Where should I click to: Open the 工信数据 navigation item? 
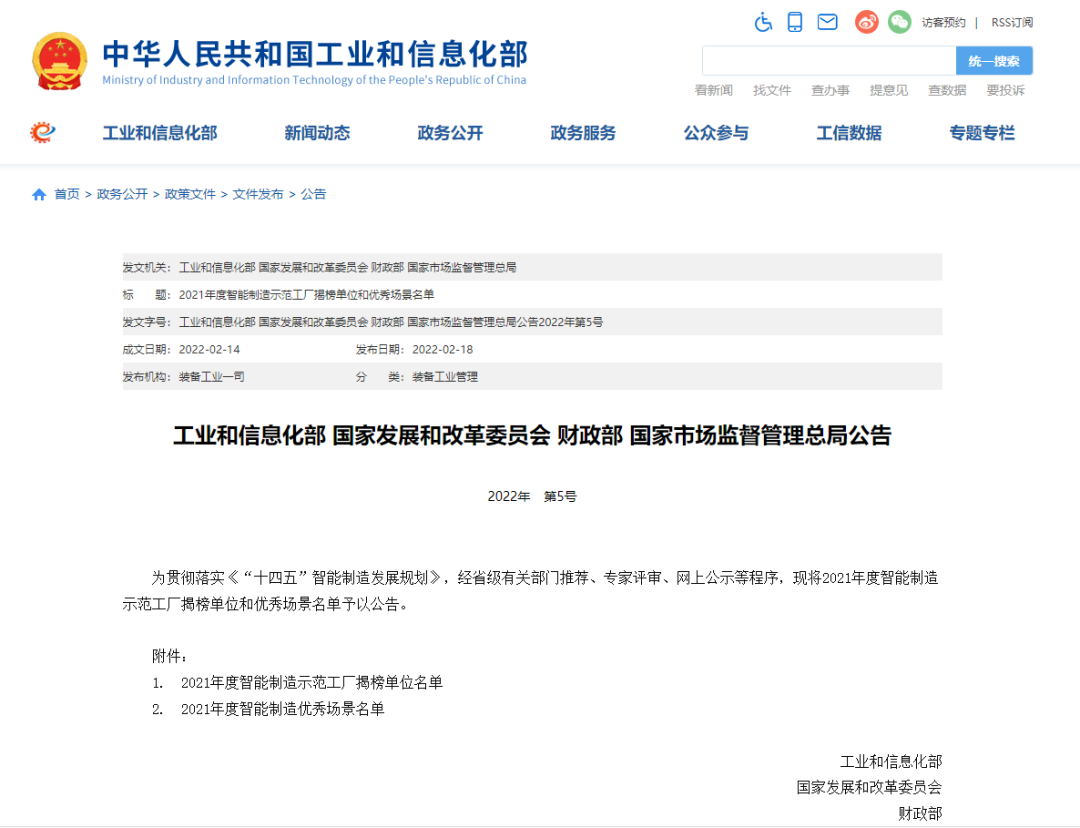[x=848, y=133]
